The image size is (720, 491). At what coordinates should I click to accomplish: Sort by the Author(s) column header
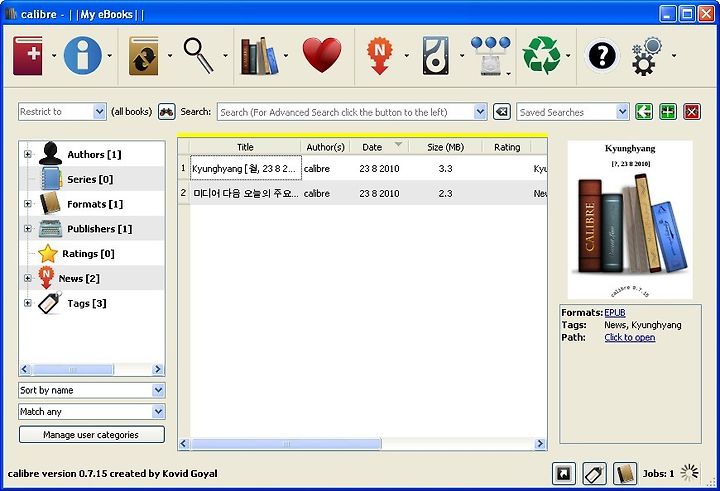click(326, 147)
